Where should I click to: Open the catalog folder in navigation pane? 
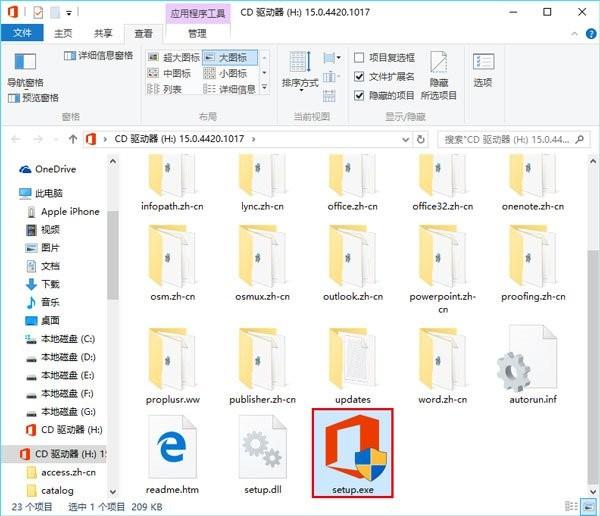tap(50, 490)
